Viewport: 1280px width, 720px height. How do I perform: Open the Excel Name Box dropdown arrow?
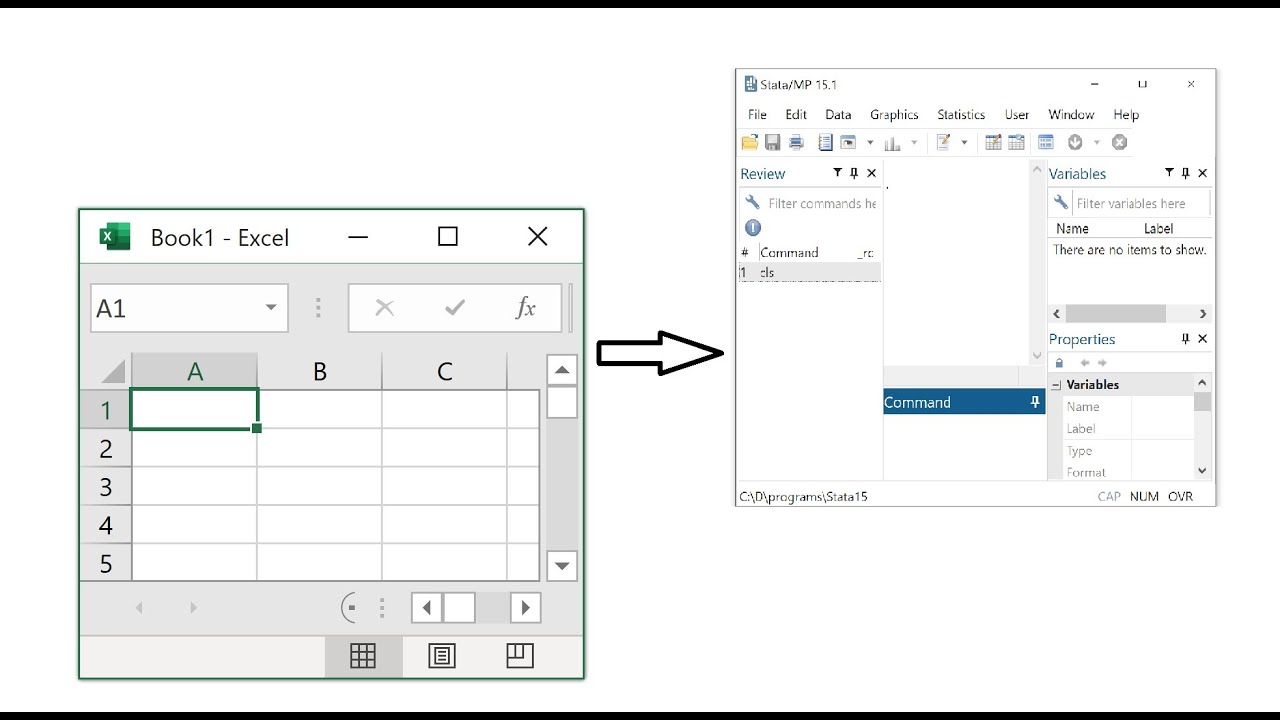click(x=270, y=308)
